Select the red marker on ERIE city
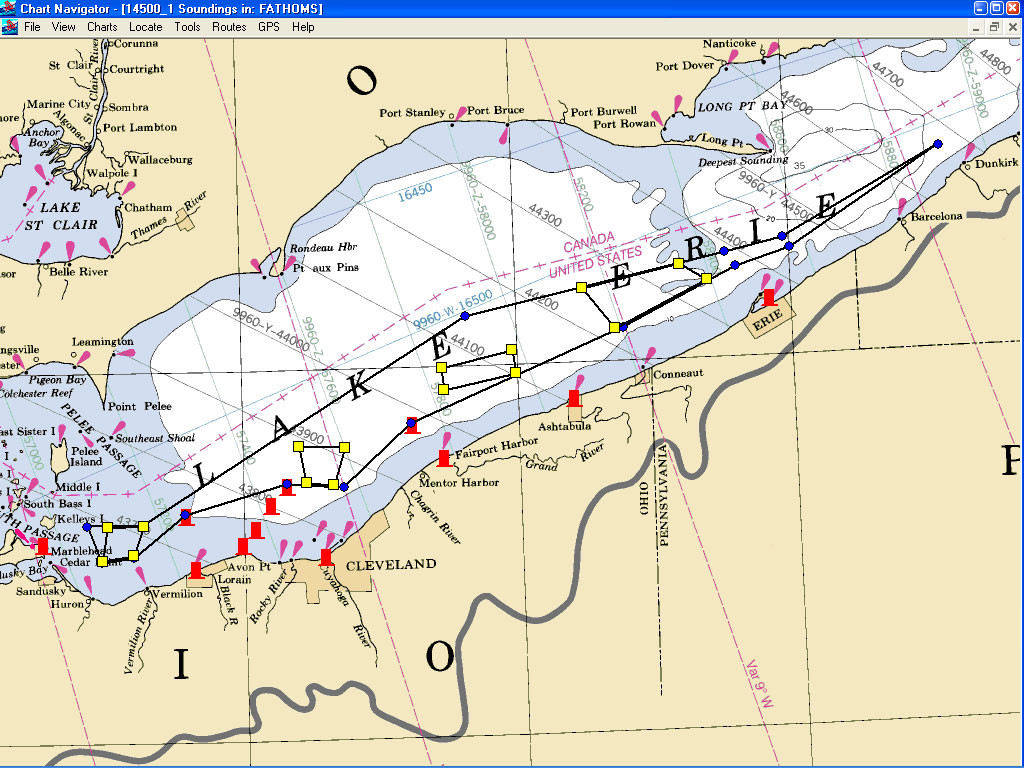 pos(770,297)
